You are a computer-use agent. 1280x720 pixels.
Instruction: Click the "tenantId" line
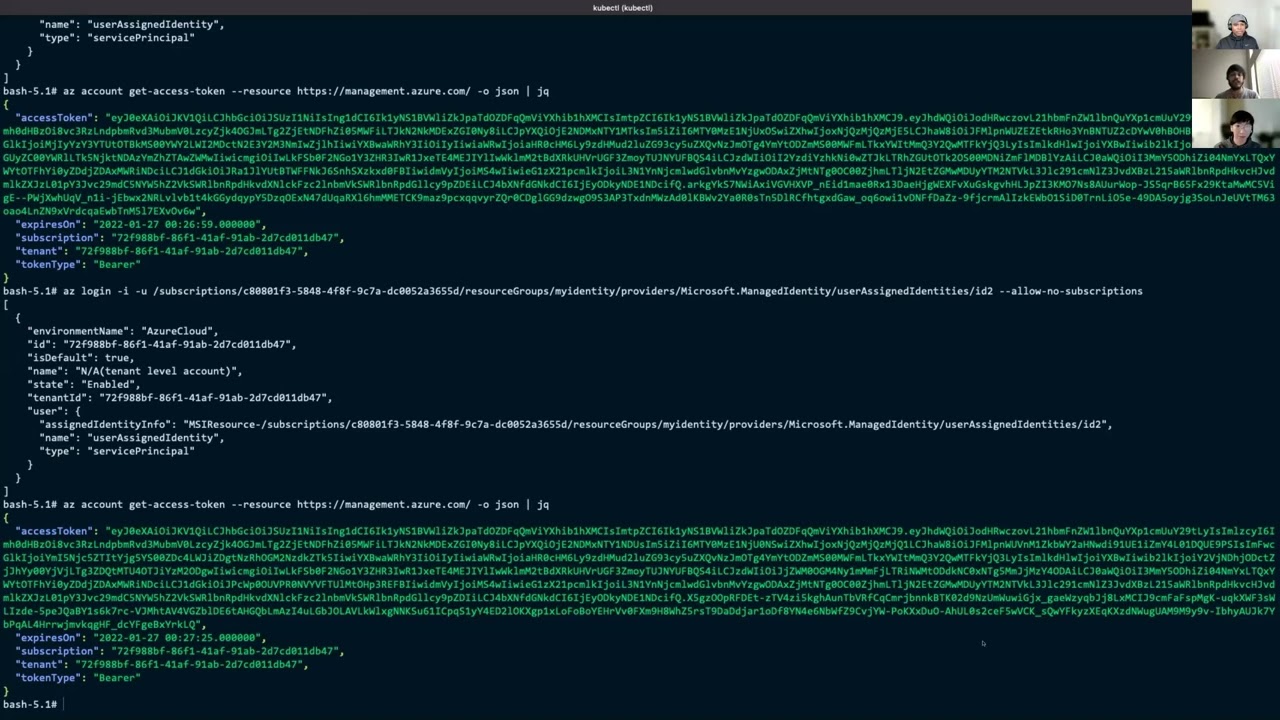[x=179, y=398]
